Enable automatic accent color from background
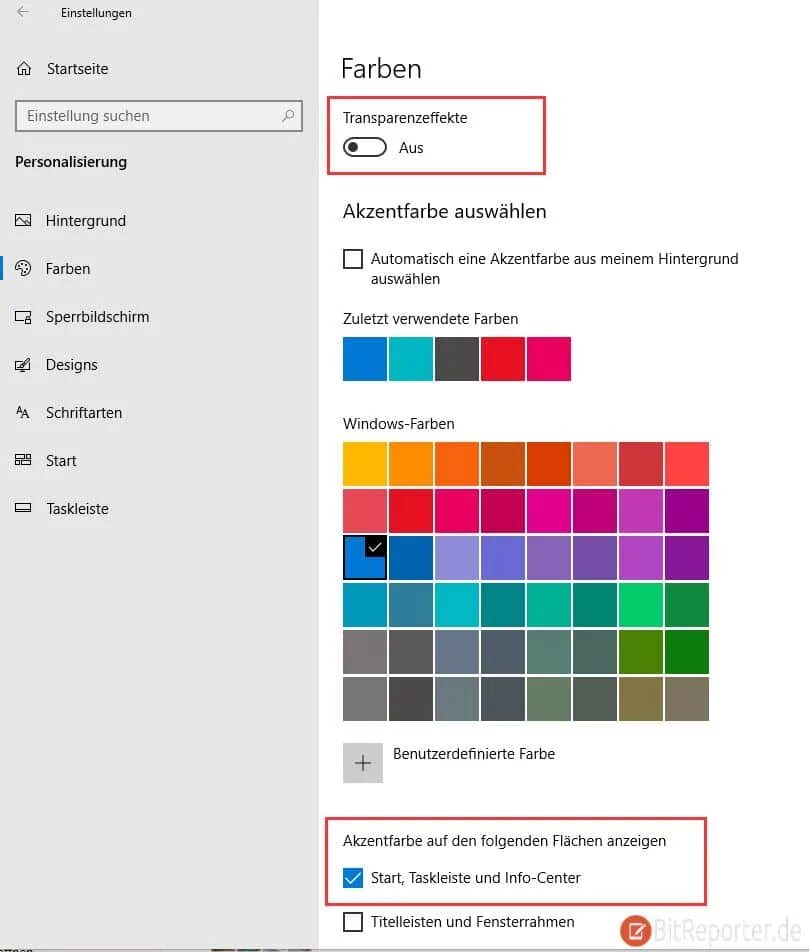 tap(353, 259)
